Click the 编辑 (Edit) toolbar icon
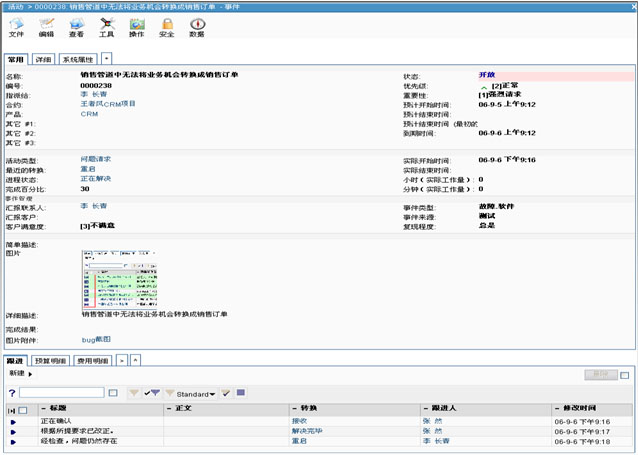Screen dimensions: 638x455 pos(46,25)
